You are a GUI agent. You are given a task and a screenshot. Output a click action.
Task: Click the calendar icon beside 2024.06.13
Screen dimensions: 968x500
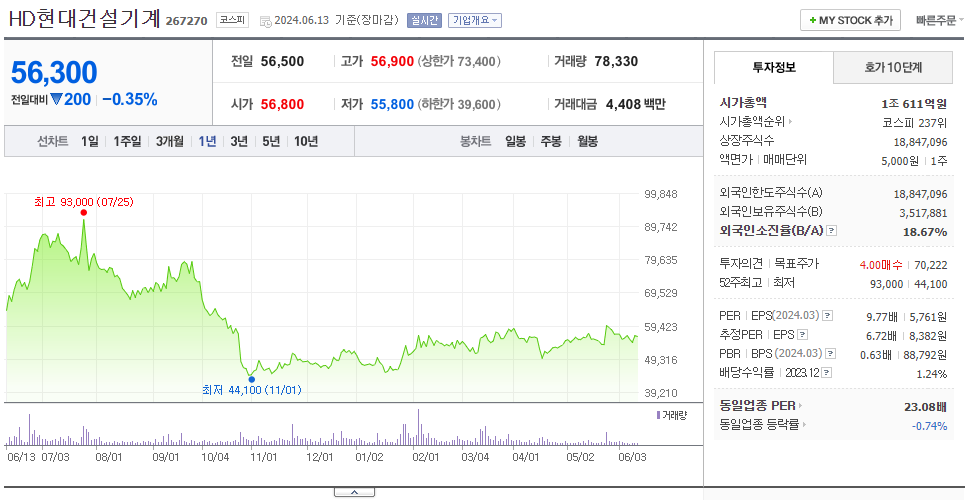coord(265,21)
